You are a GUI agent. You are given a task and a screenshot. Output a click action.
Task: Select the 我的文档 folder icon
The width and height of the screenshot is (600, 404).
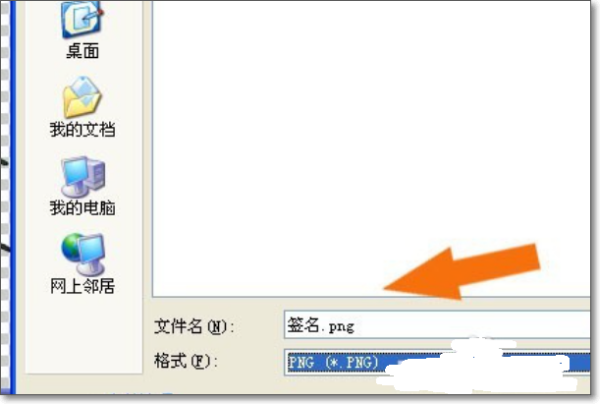[x=82, y=97]
